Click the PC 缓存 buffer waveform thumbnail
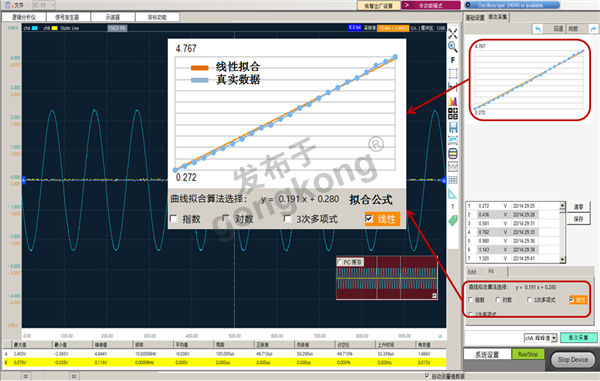This screenshot has height=381, width=600. tap(387, 278)
